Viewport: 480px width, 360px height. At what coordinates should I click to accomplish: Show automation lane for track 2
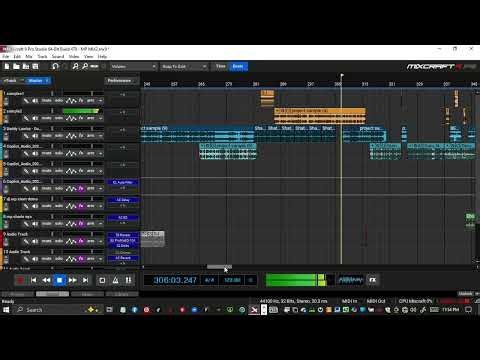71,118
